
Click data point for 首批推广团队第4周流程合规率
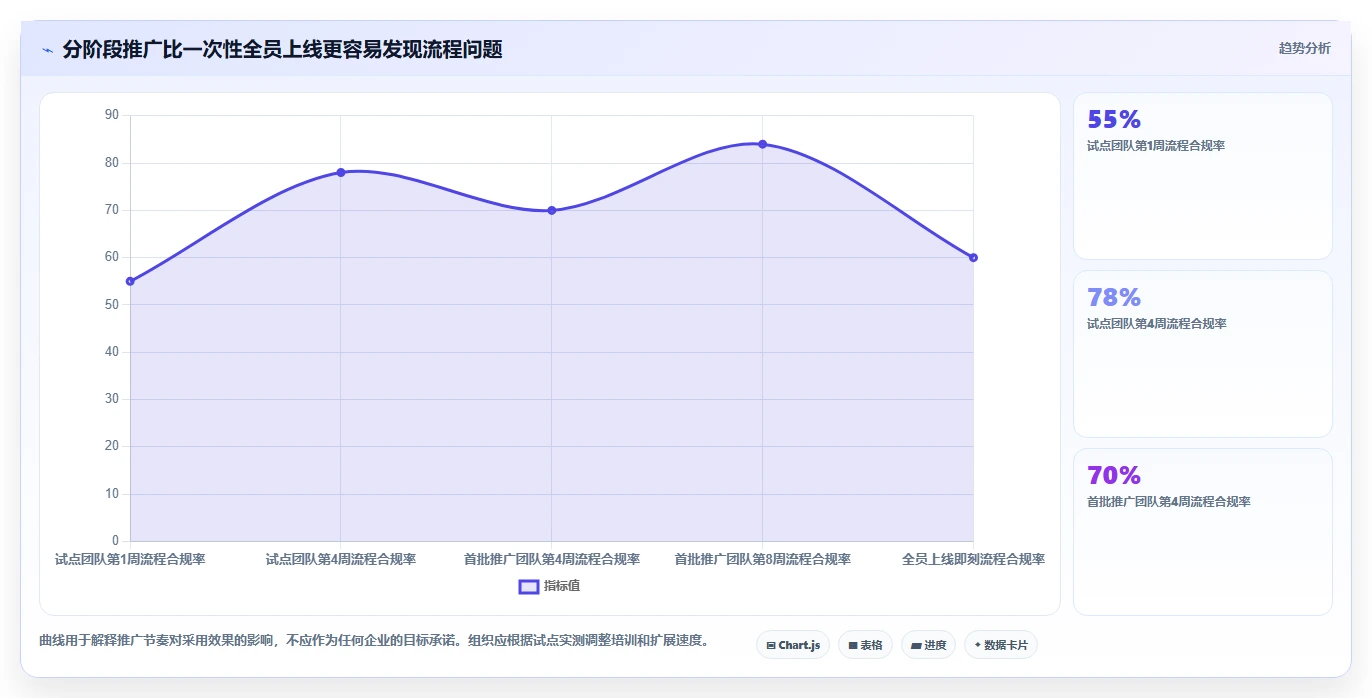point(552,210)
